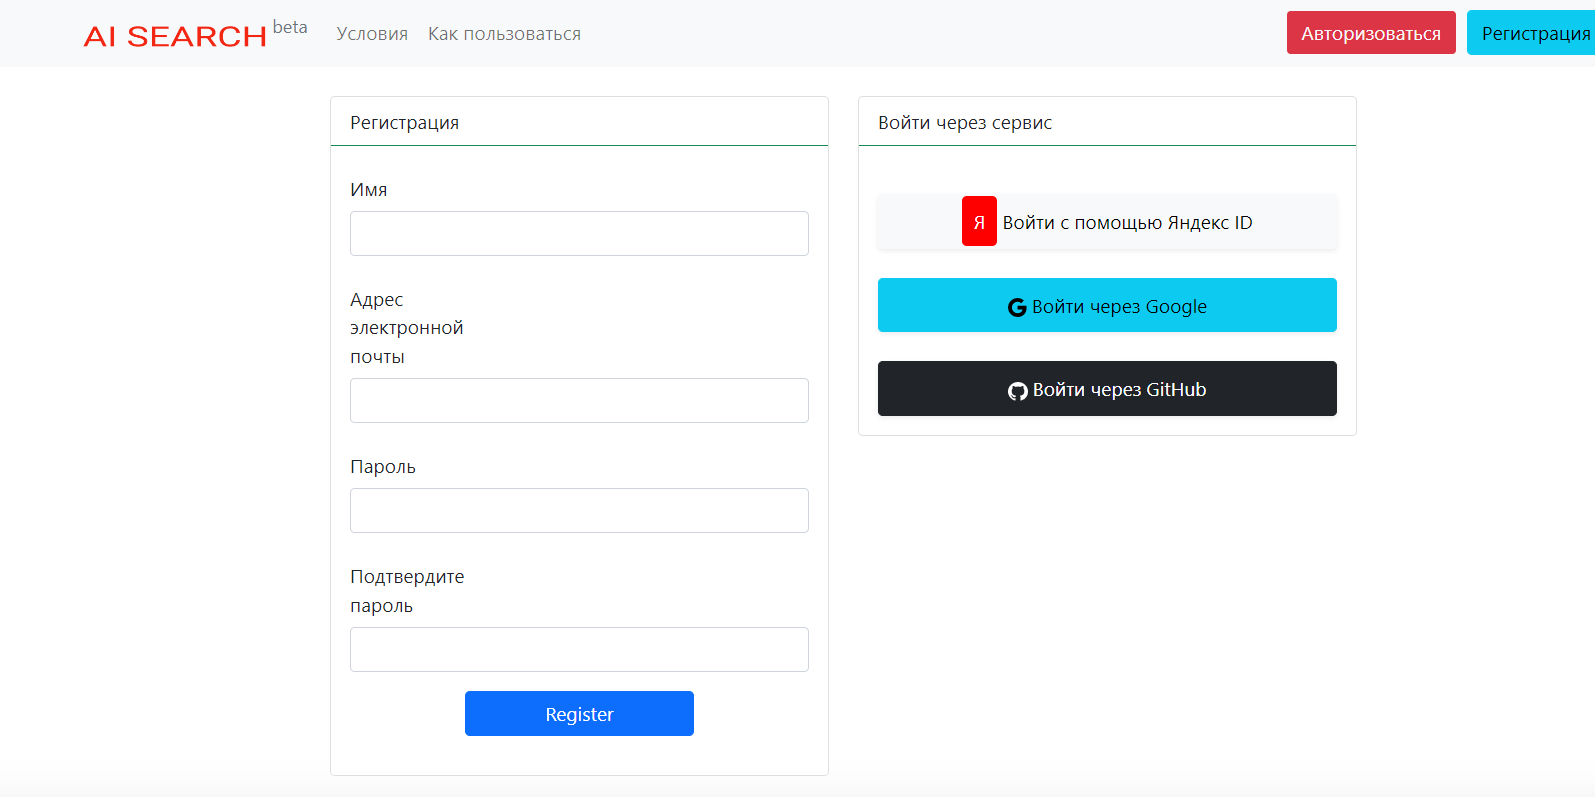Click the Подтвердите пароль label

pyautogui.click(x=407, y=591)
